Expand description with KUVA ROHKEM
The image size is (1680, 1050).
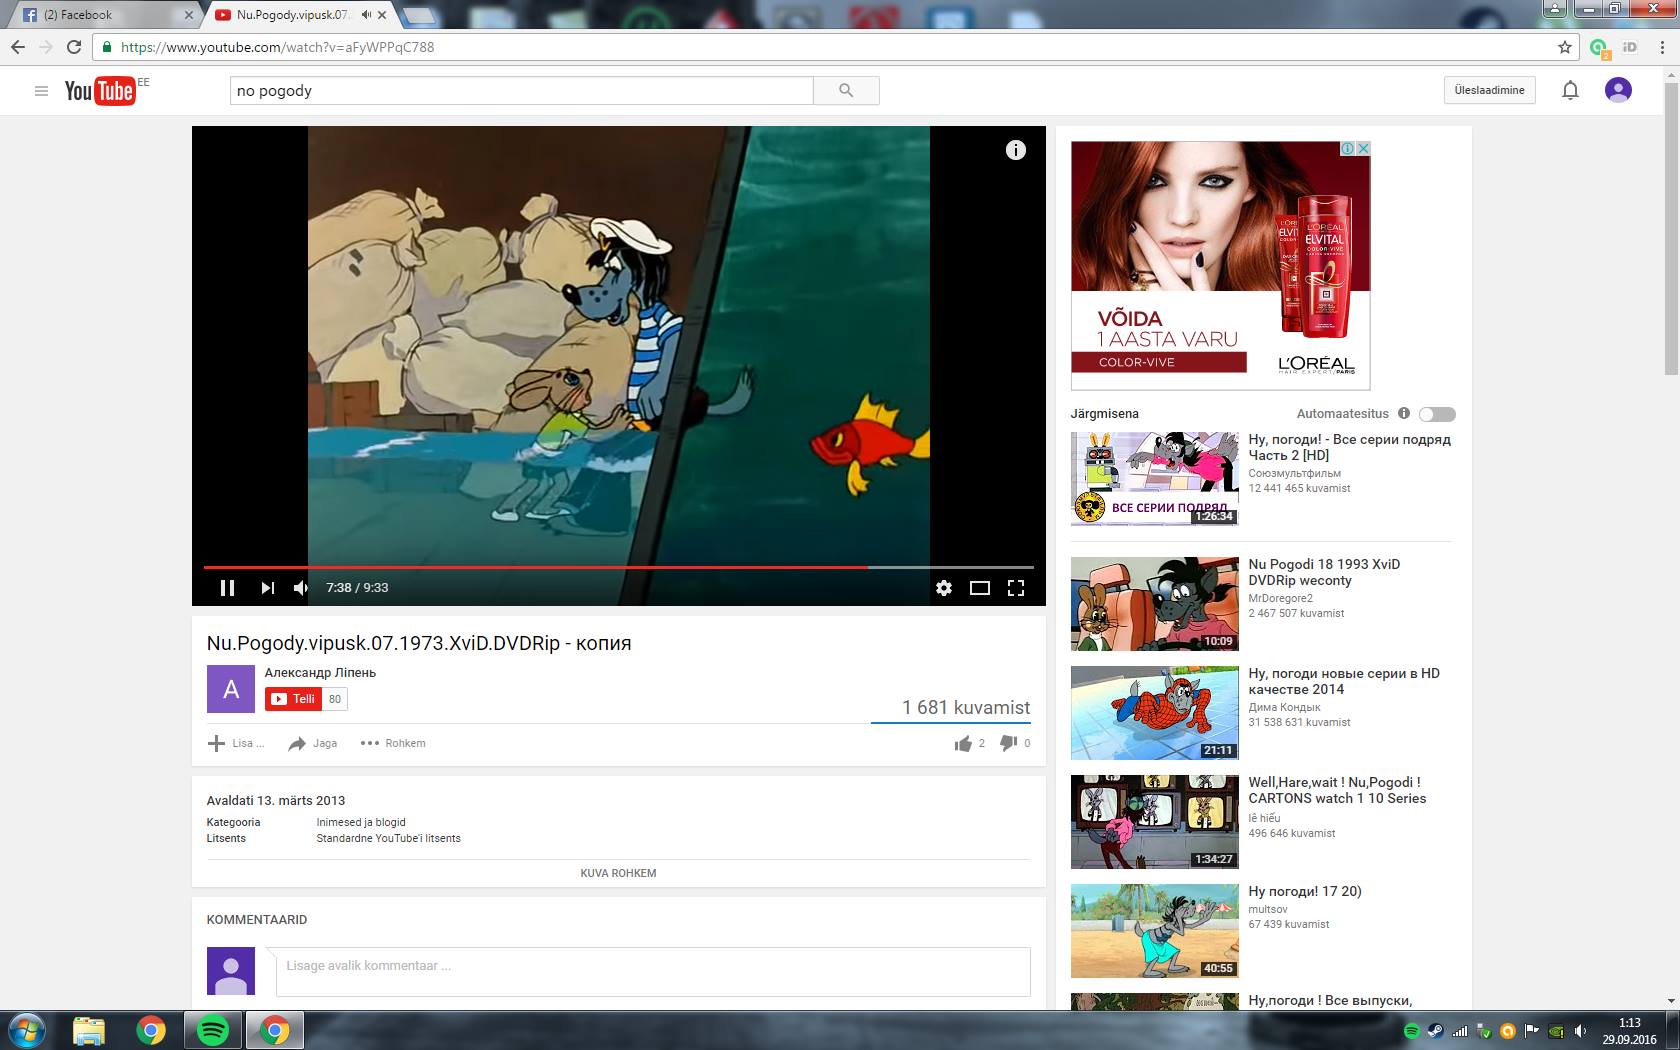(618, 873)
